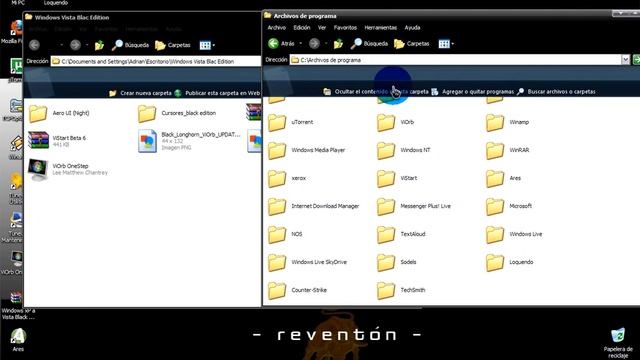Select the Aero UI (Night) folder

59,113
